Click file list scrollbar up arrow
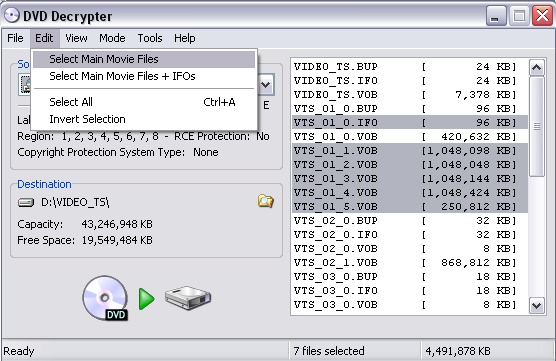The width and height of the screenshot is (556, 361). tap(536, 67)
